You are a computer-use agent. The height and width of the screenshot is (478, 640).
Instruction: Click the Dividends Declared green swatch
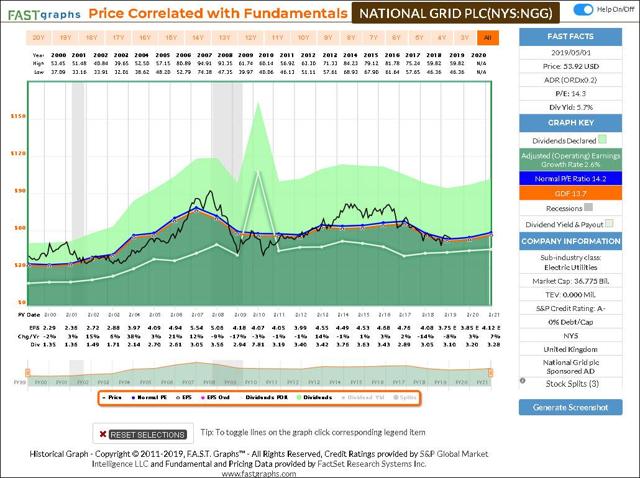(x=602, y=140)
